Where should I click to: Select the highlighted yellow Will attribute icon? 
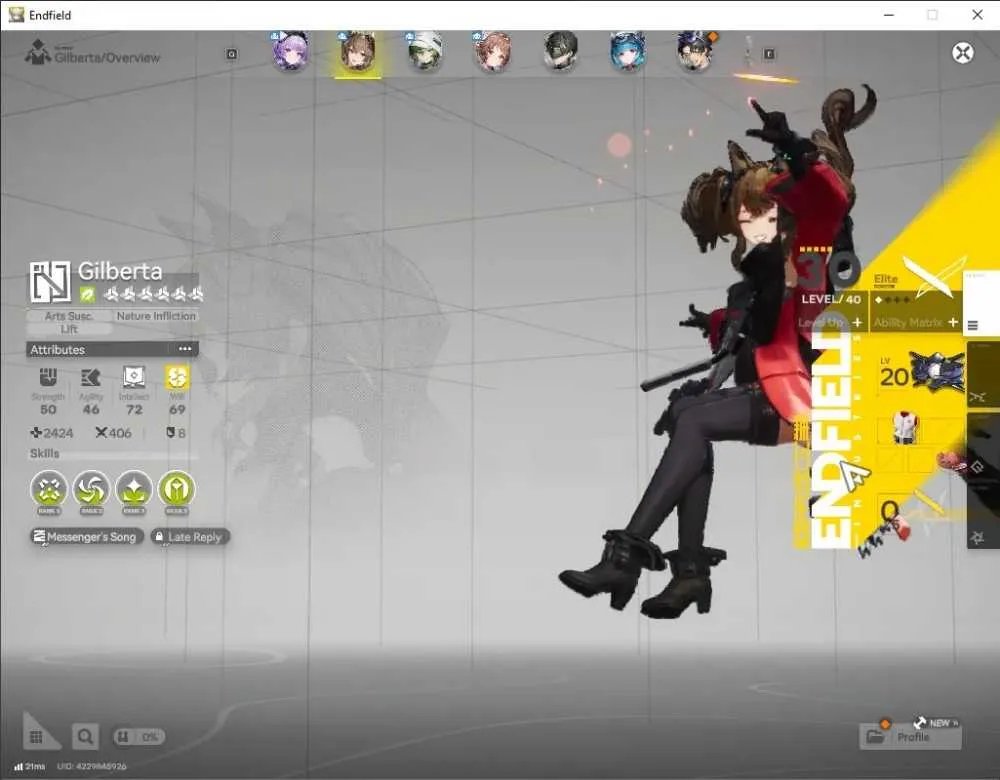click(x=177, y=377)
